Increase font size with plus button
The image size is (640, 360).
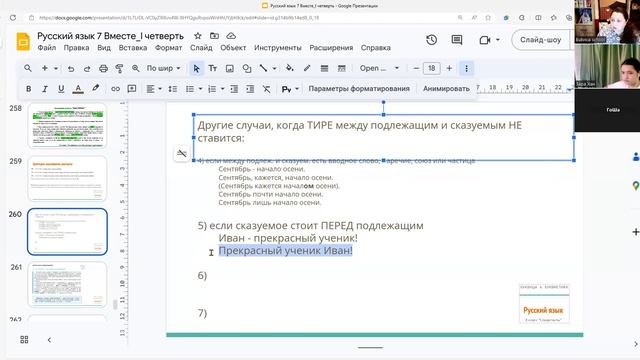[449, 68]
